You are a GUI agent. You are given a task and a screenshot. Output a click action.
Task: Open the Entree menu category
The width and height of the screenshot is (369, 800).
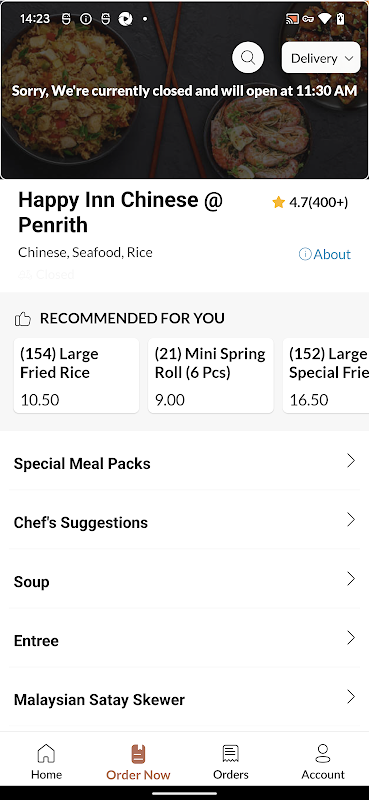point(184,640)
